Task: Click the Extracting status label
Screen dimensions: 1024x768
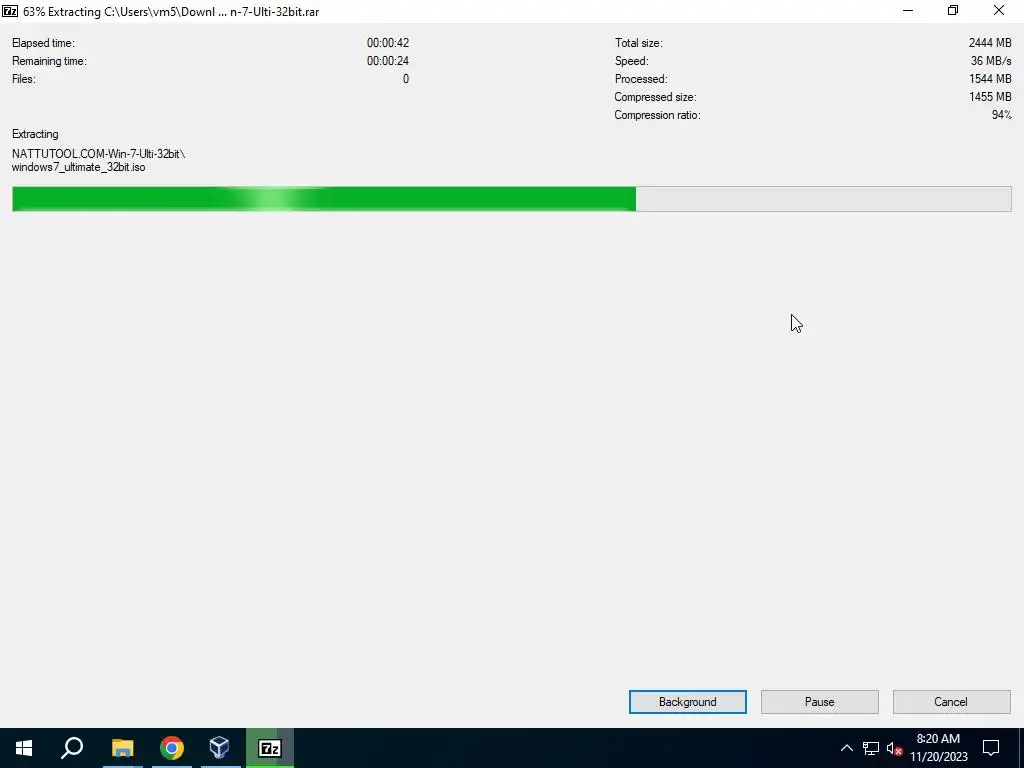Action: [x=35, y=134]
